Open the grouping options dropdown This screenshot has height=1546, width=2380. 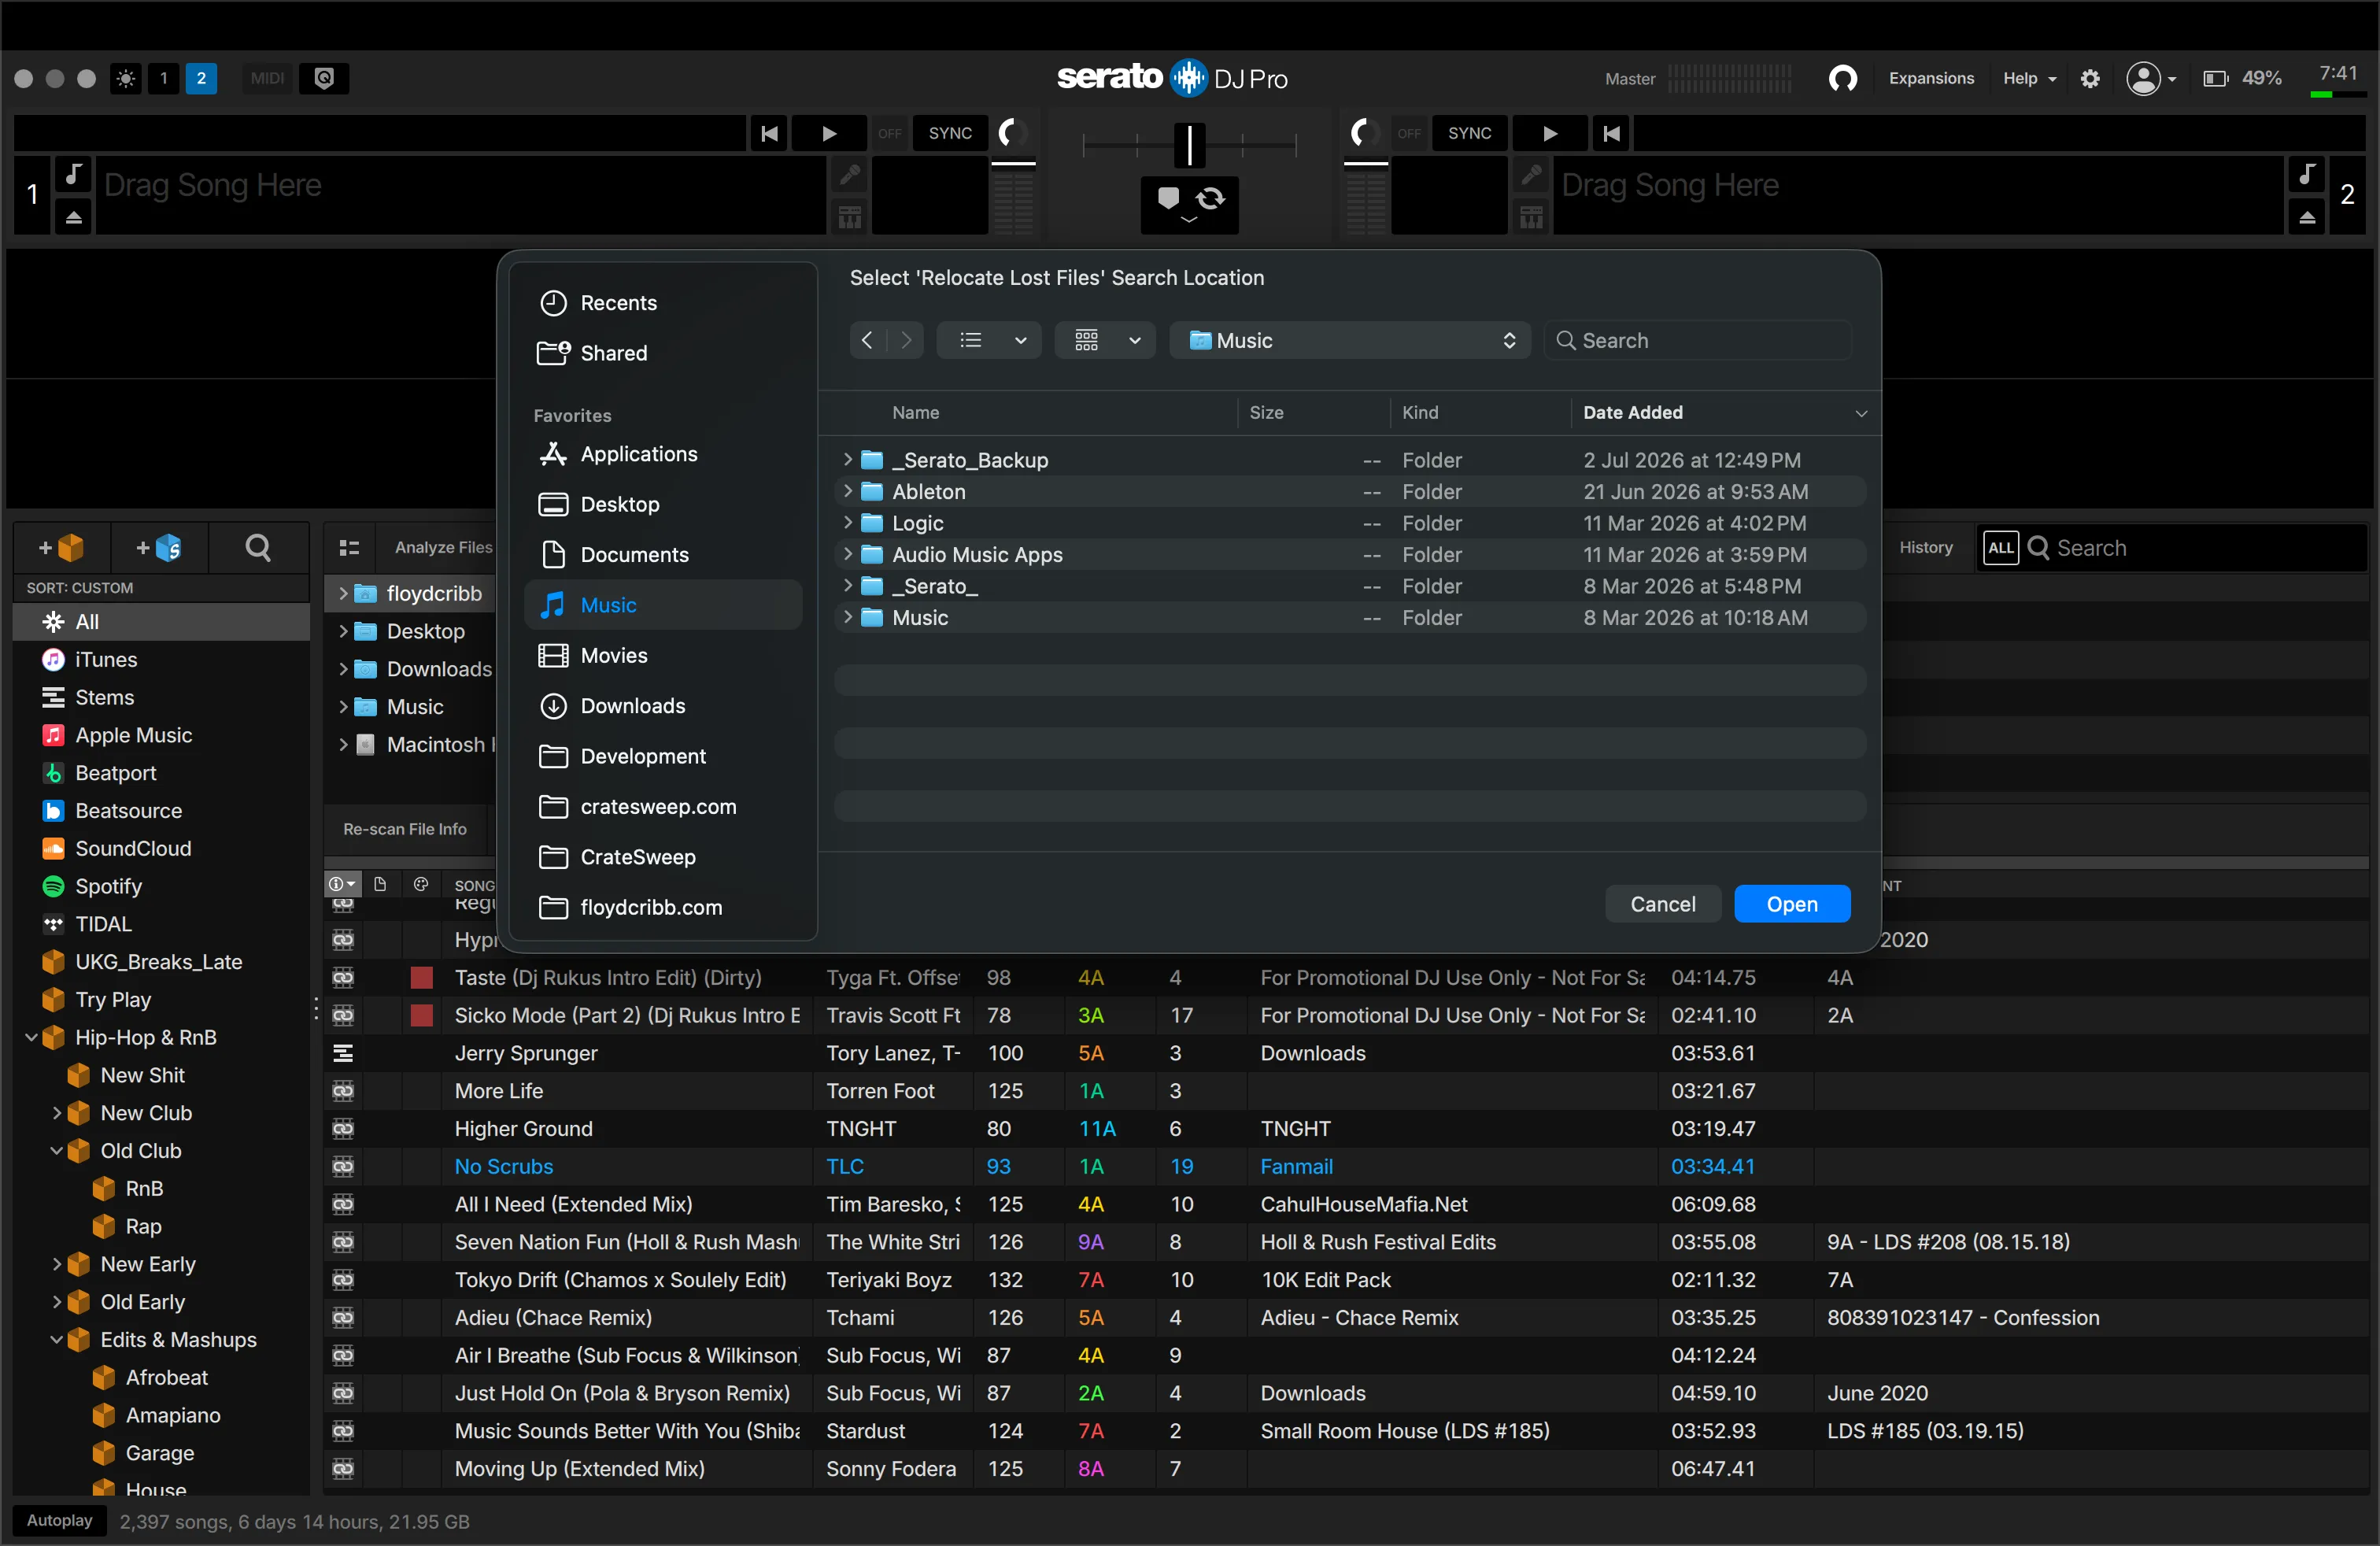pyautogui.click(x=1105, y=340)
